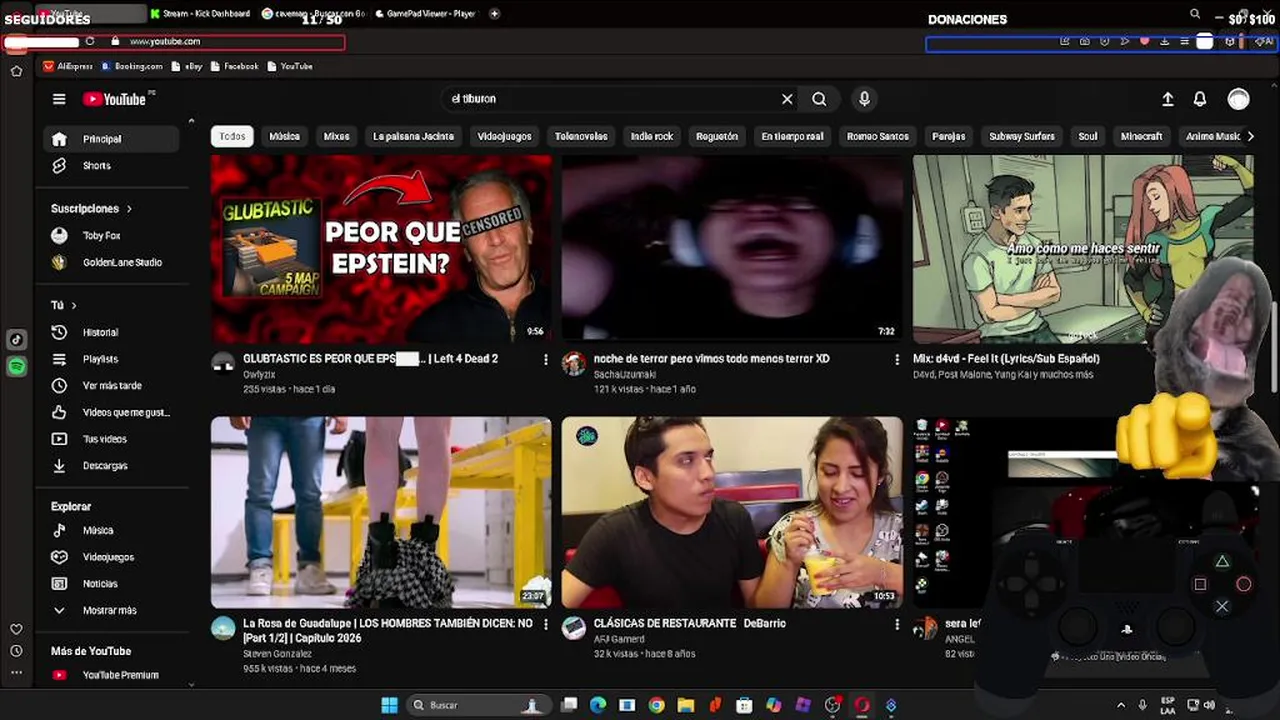This screenshot has height=720, width=1280.
Task: Open Opera browser from the taskbar
Action: (x=862, y=705)
